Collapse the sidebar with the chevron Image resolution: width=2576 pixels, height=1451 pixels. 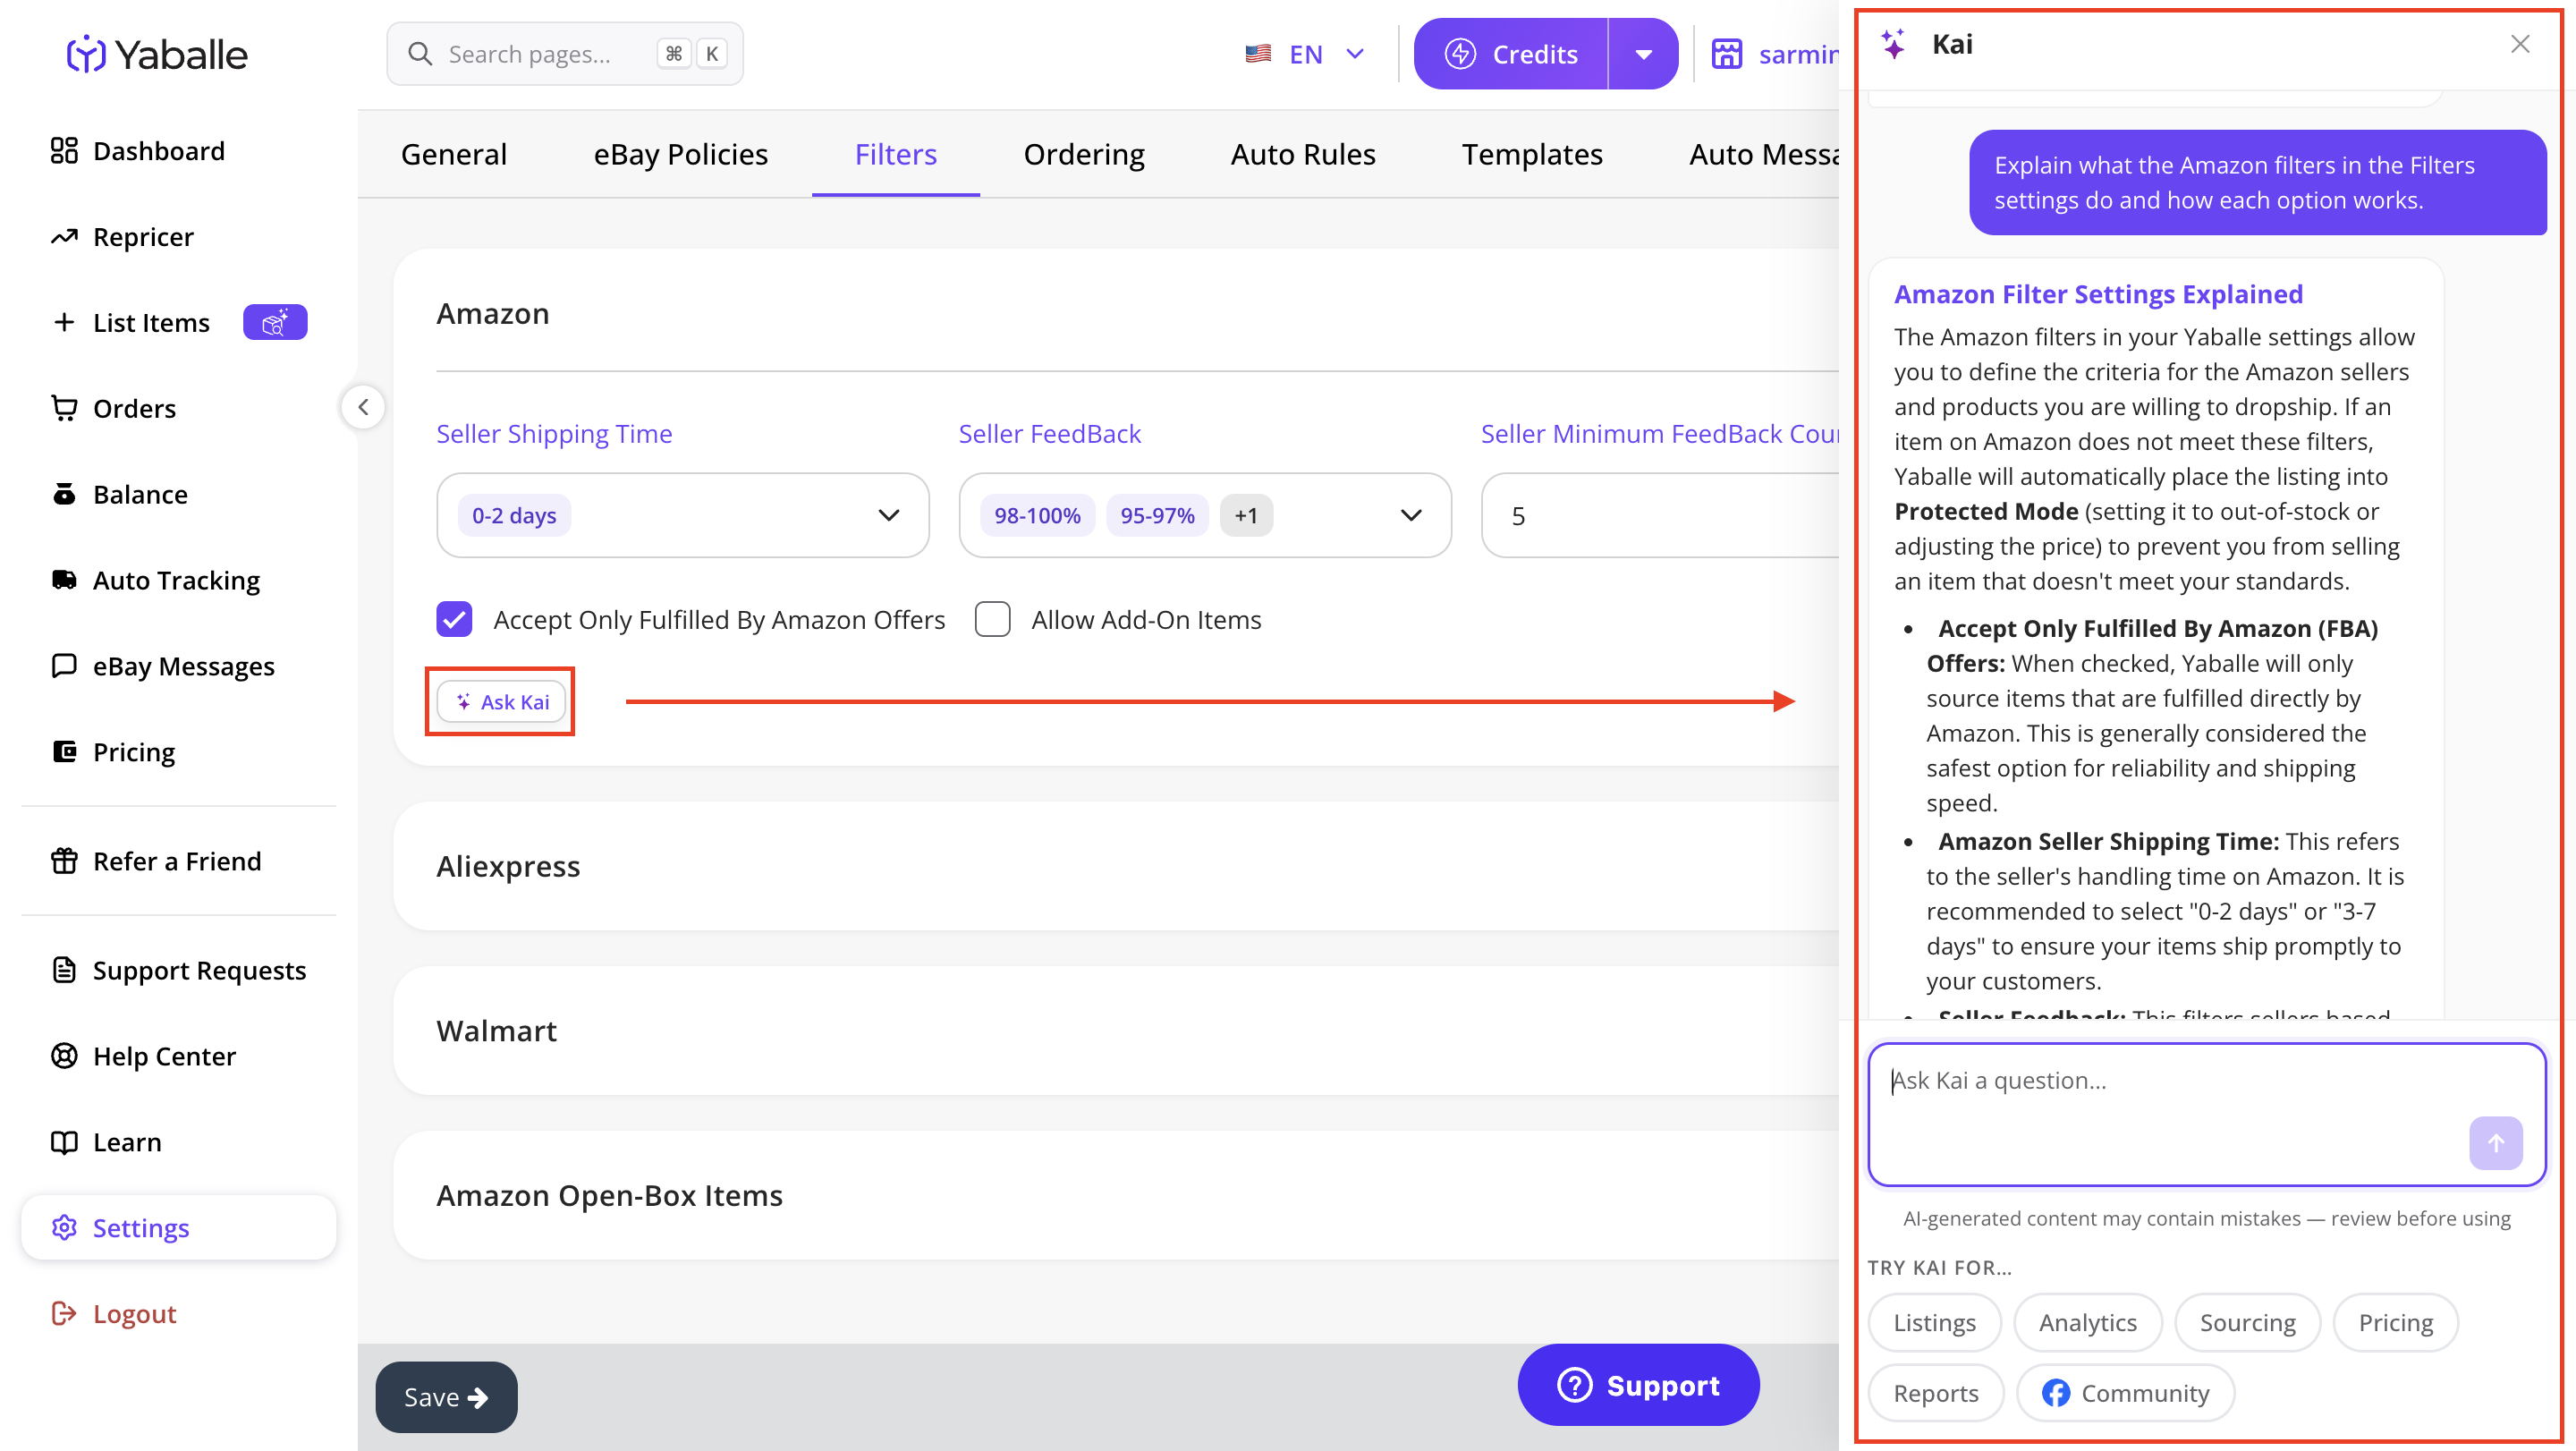(363, 407)
